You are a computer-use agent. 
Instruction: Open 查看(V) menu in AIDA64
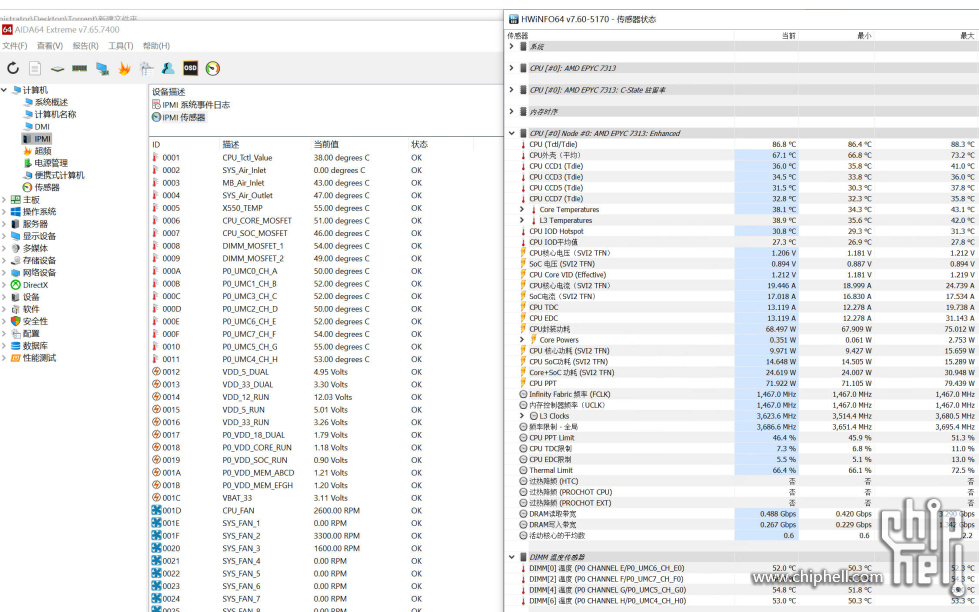(49, 46)
